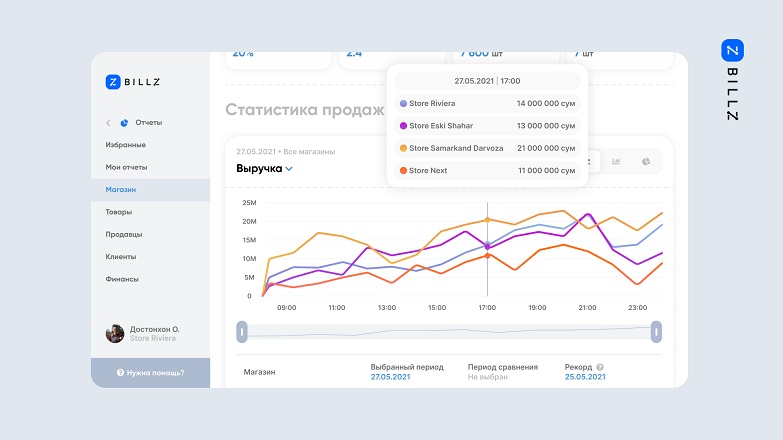The height and width of the screenshot is (440, 783).
Task: Click the BILLZ logo in the sidebar
Action: pos(132,83)
